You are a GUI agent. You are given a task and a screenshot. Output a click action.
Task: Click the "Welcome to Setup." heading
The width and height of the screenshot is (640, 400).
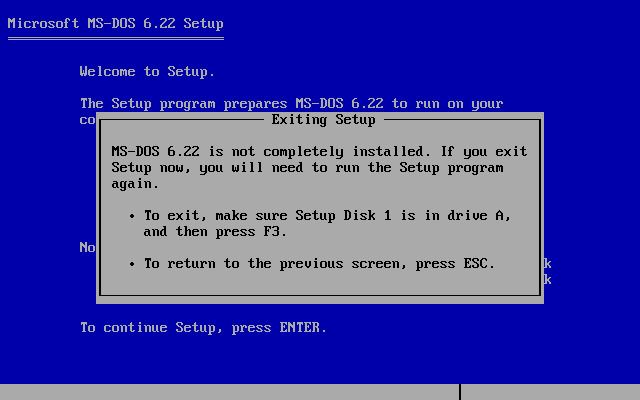pyautogui.click(x=147, y=71)
